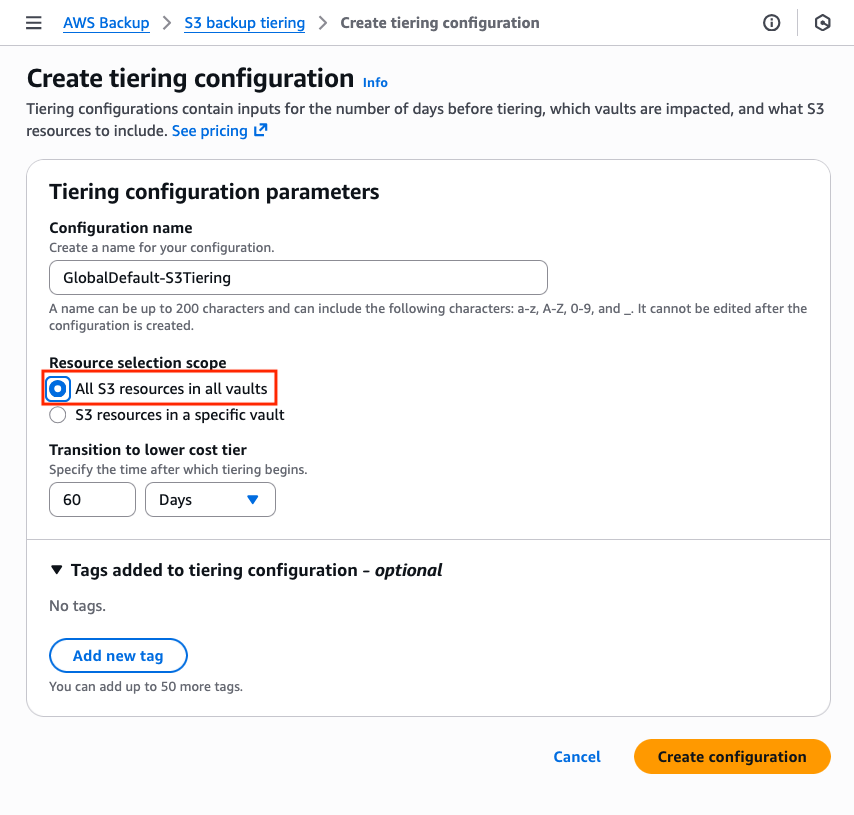The image size is (854, 815).
Task: Cancel the tiering configuration creation
Action: click(x=576, y=756)
